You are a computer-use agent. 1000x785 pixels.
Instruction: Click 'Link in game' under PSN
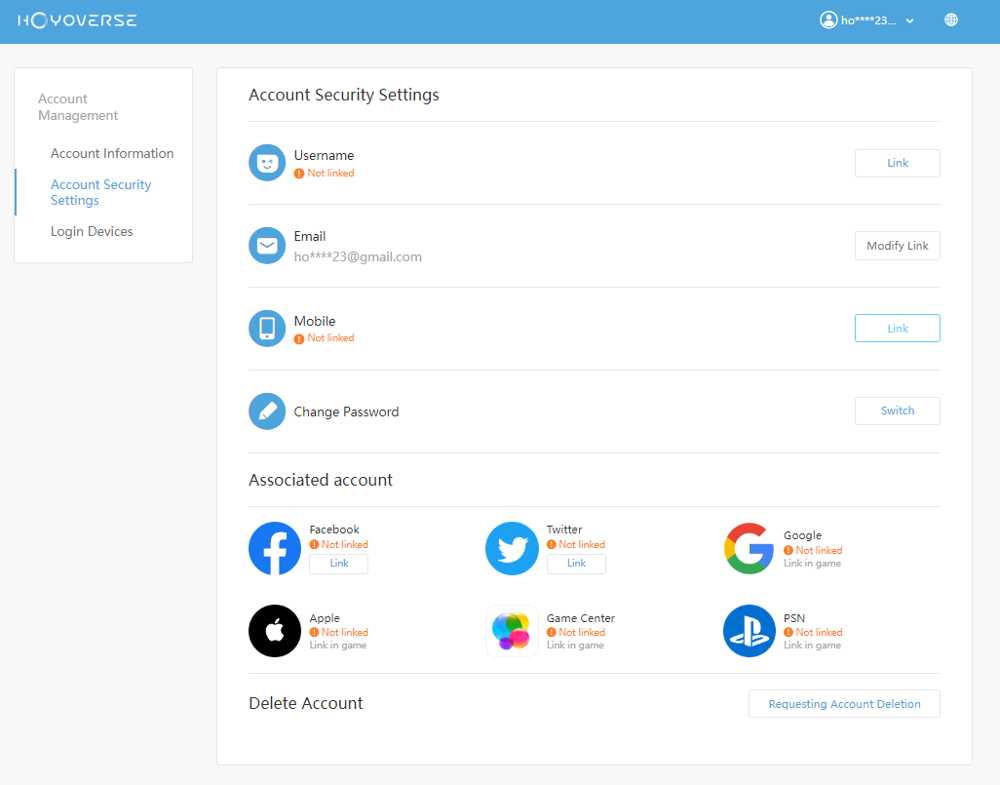pos(812,645)
